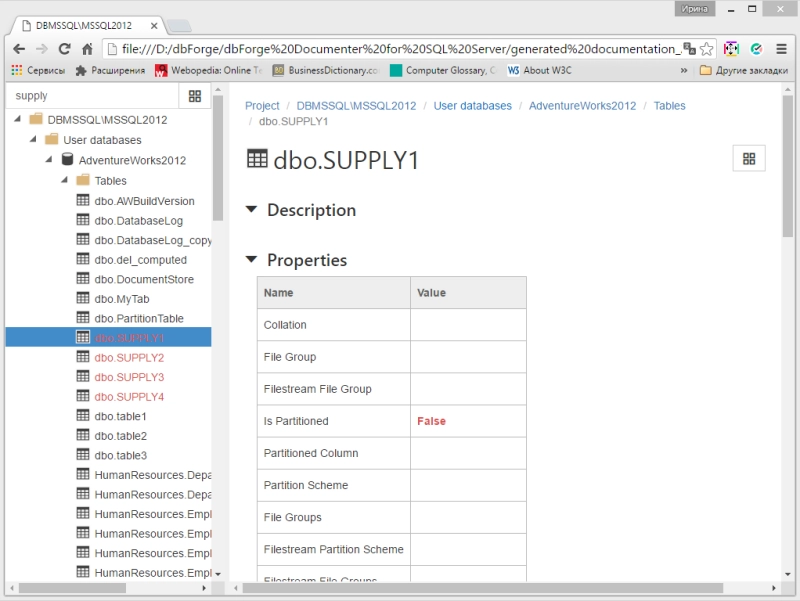Click the grid view button beside search
This screenshot has height=601, width=800.
pos(195,96)
